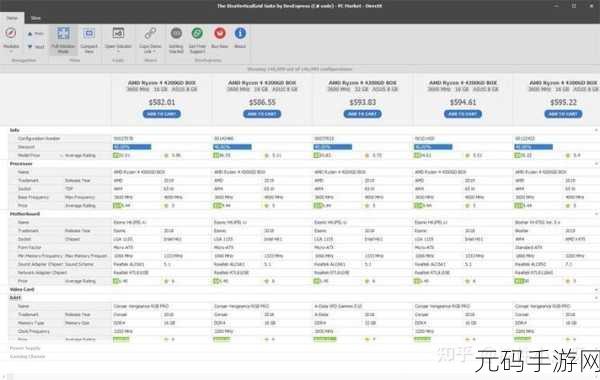Click the $594.61 price text
600x380 pixels.
pos(463,102)
